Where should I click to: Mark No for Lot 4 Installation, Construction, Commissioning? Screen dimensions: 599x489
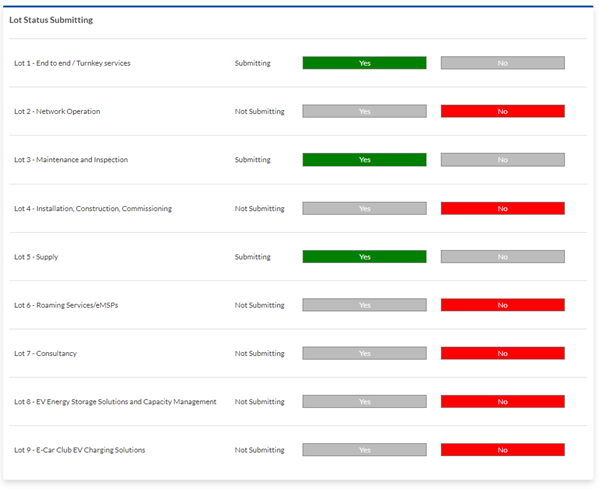point(503,208)
